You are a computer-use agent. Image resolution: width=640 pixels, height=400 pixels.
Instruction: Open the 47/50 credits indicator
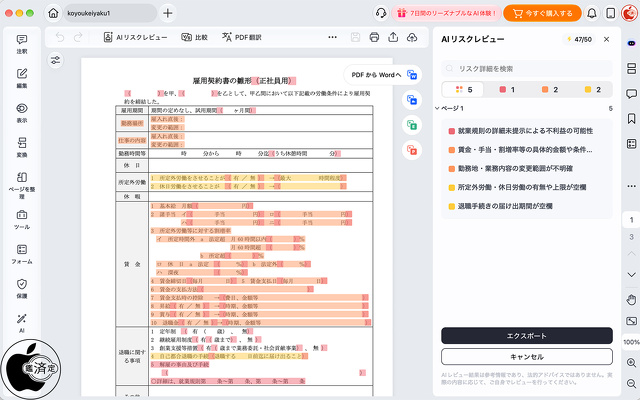pos(579,39)
